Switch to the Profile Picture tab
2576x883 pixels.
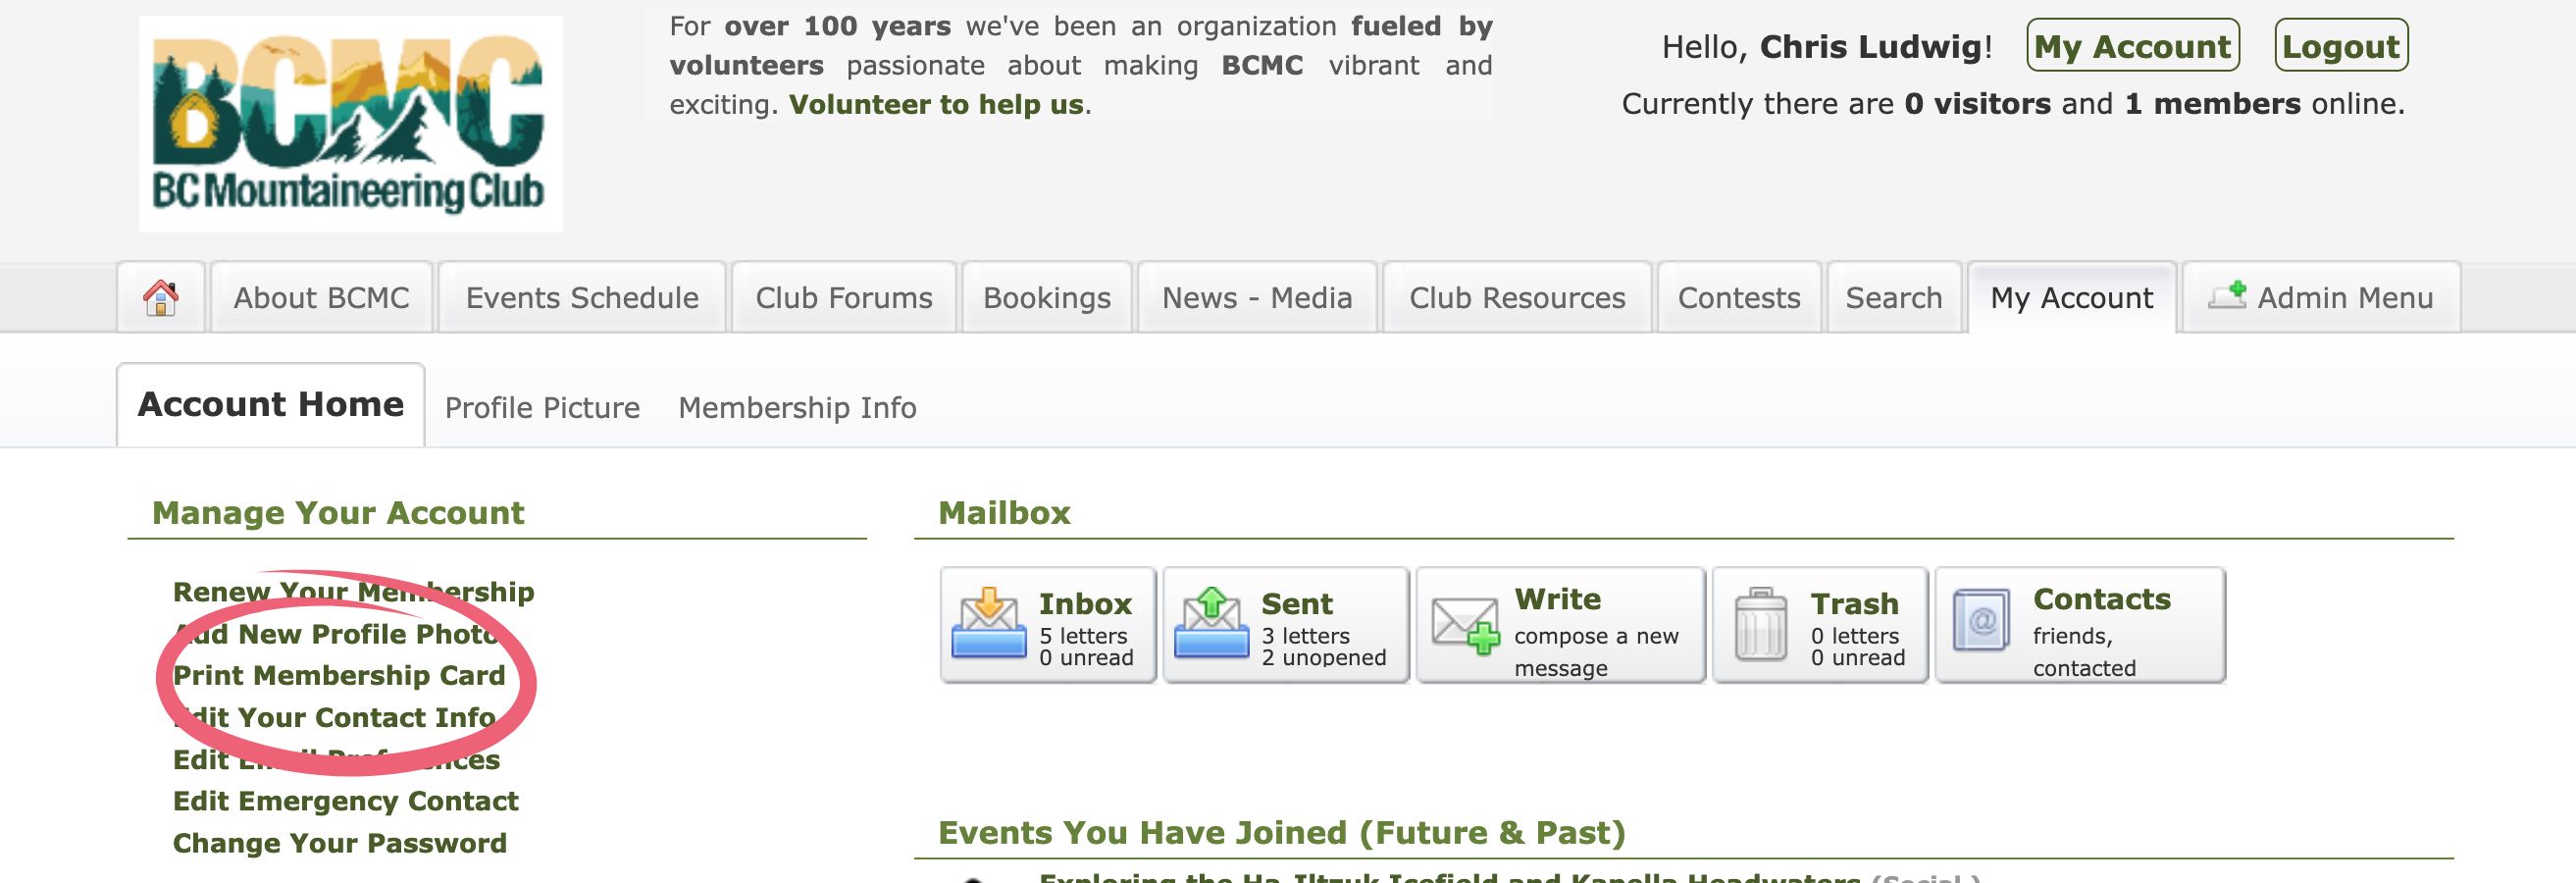pos(542,407)
